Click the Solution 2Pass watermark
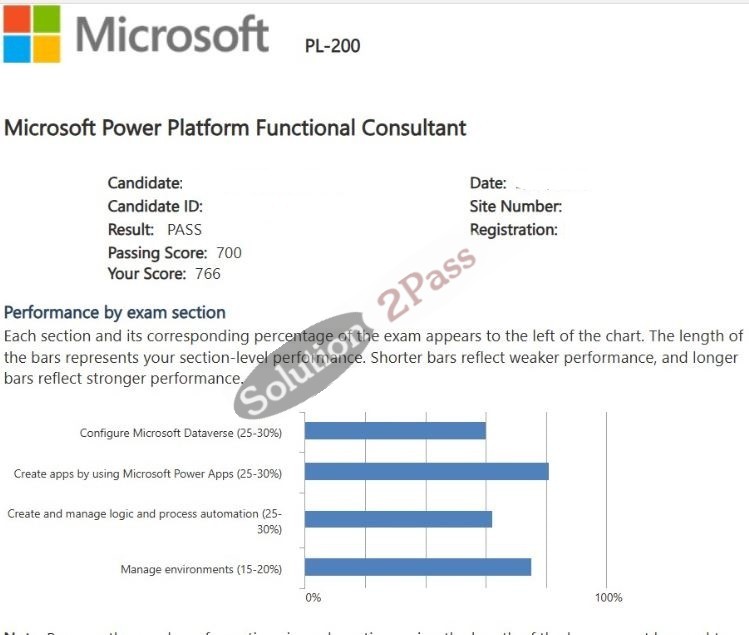Viewport: 749px width, 635px height. 355,332
